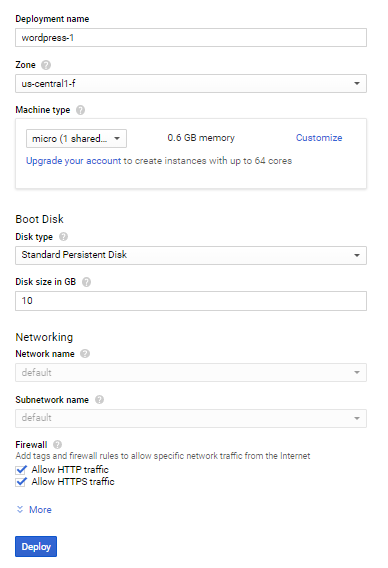Click the Networking section heading
388x568 pixels.
tap(44, 337)
